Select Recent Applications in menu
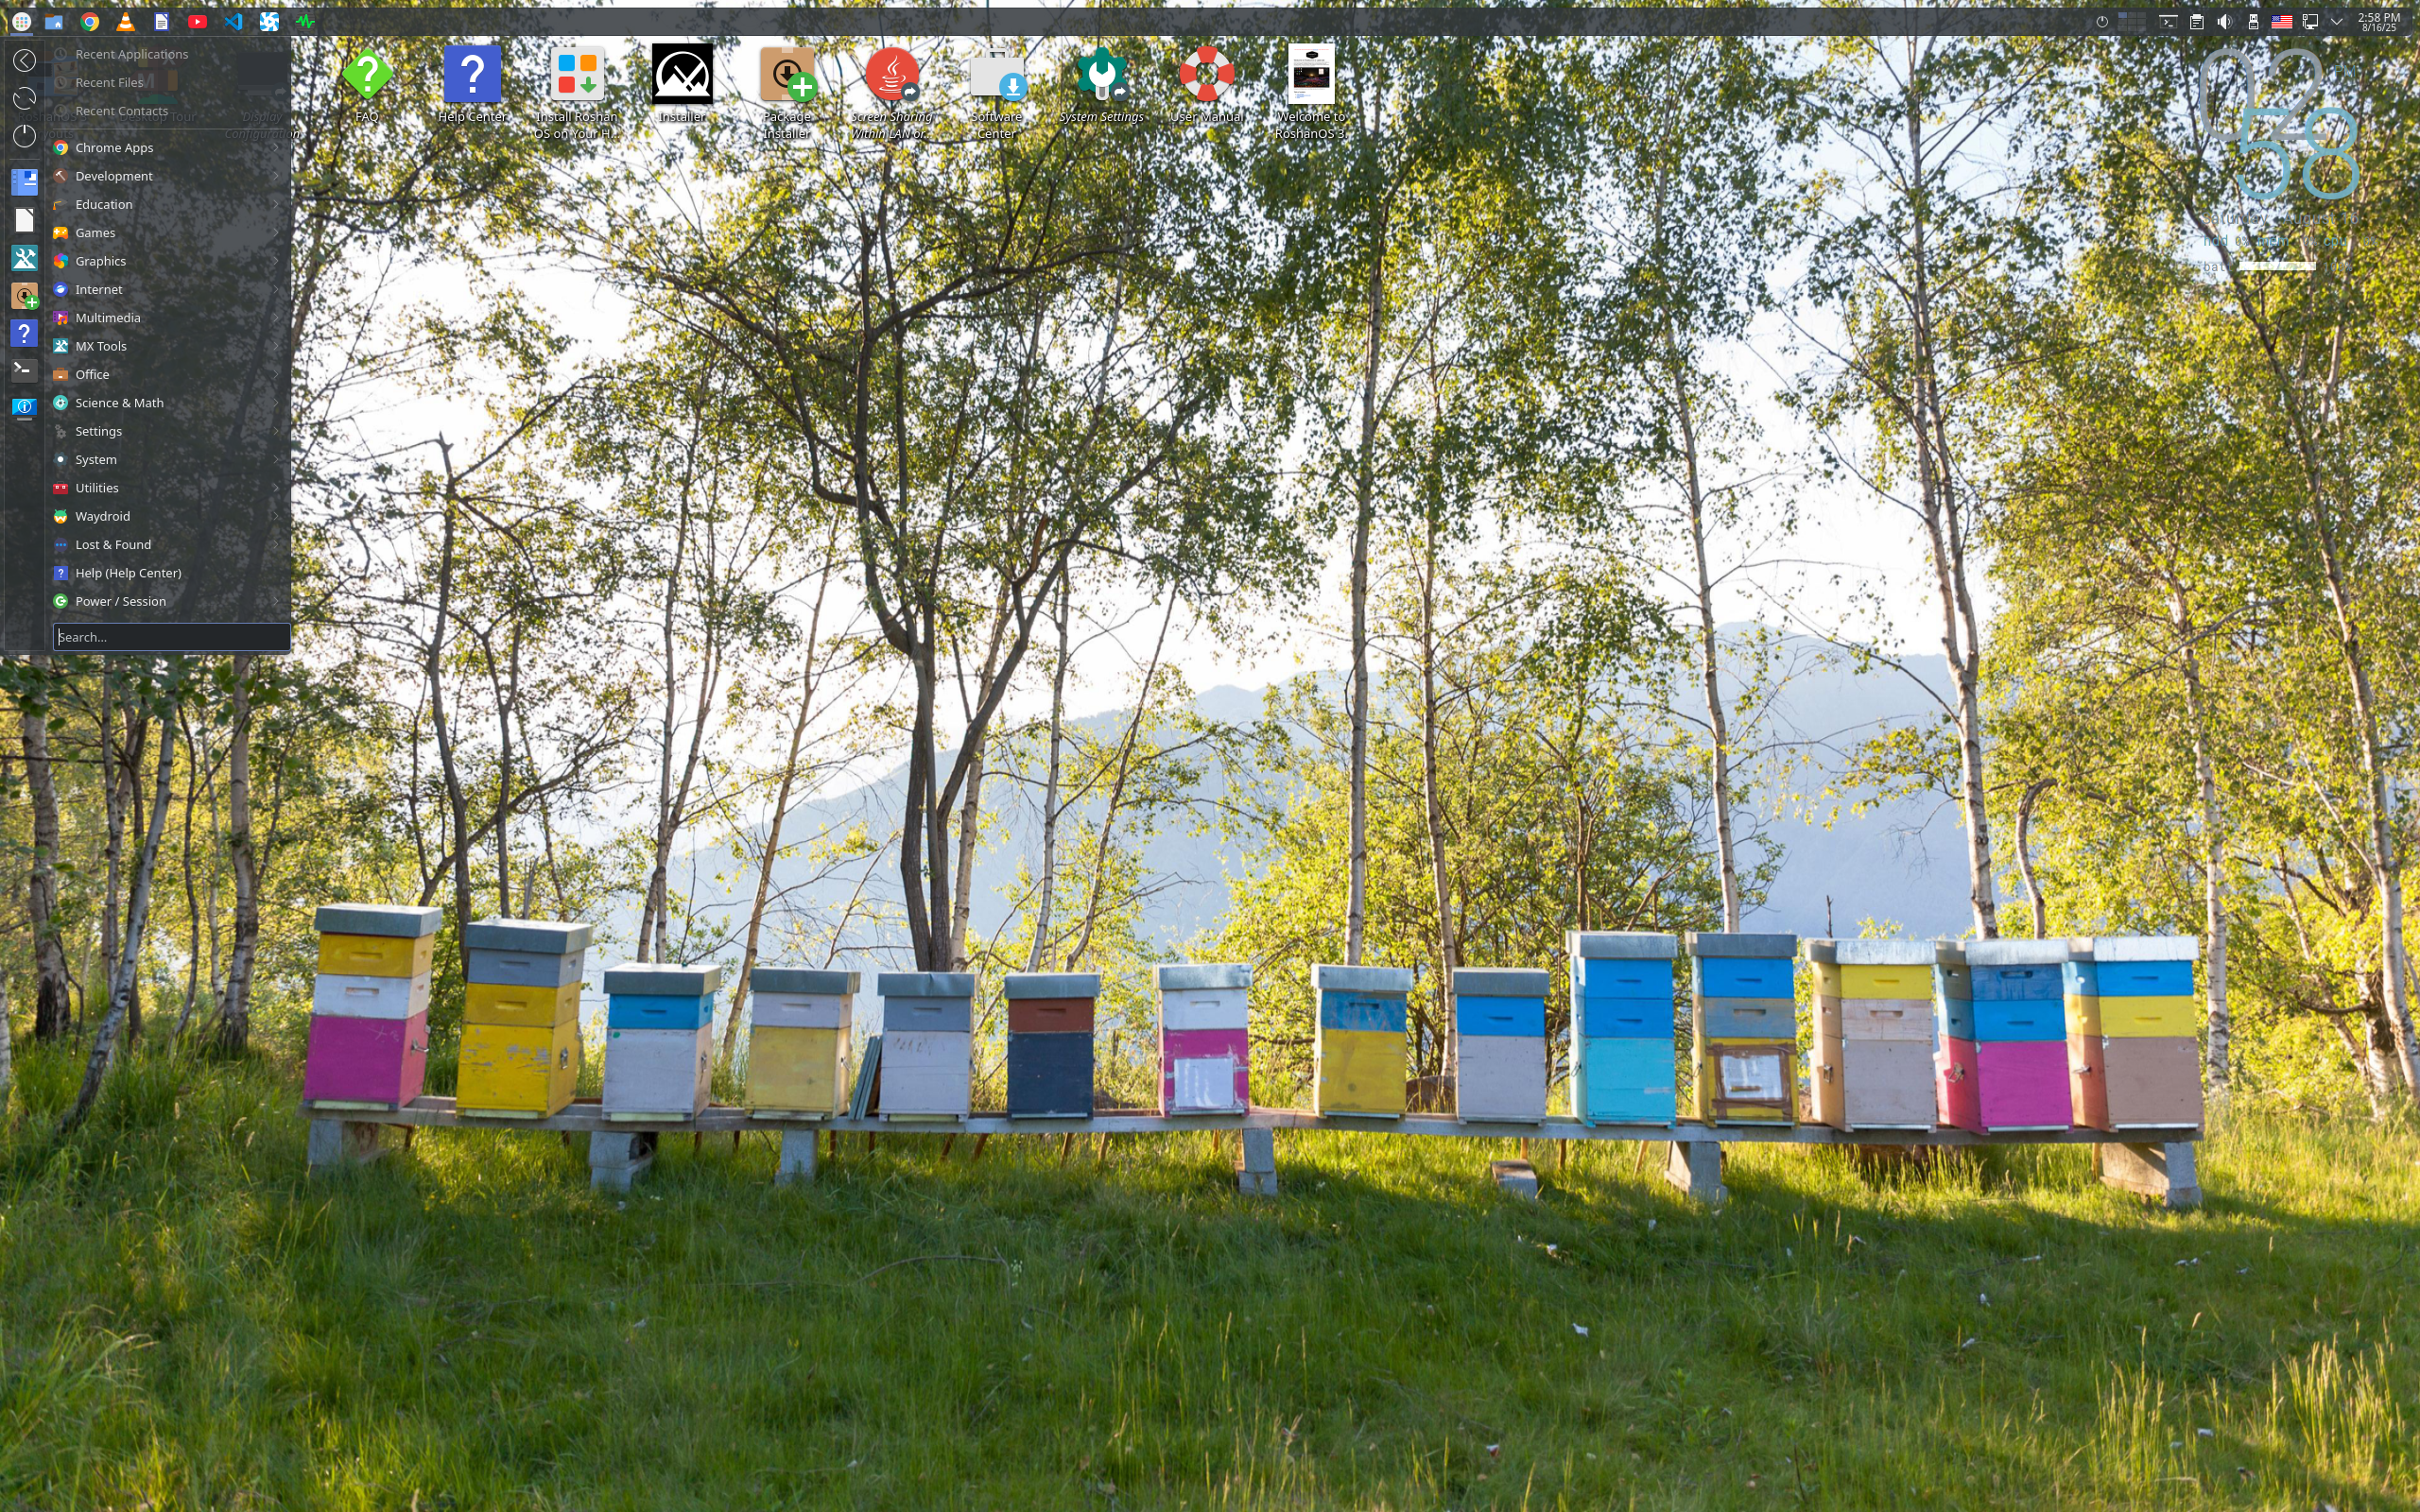The width and height of the screenshot is (2420, 1512). (169, 54)
